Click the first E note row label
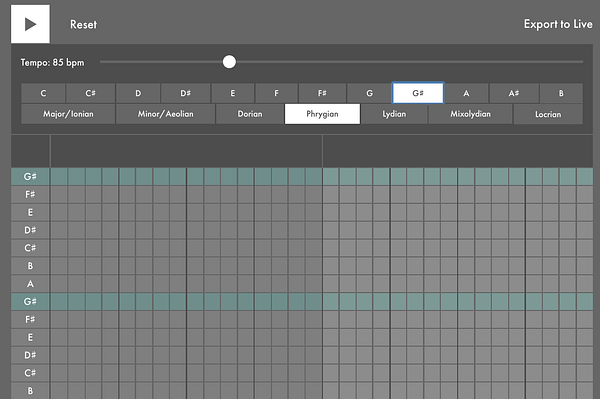The image size is (600, 399). click(30, 212)
